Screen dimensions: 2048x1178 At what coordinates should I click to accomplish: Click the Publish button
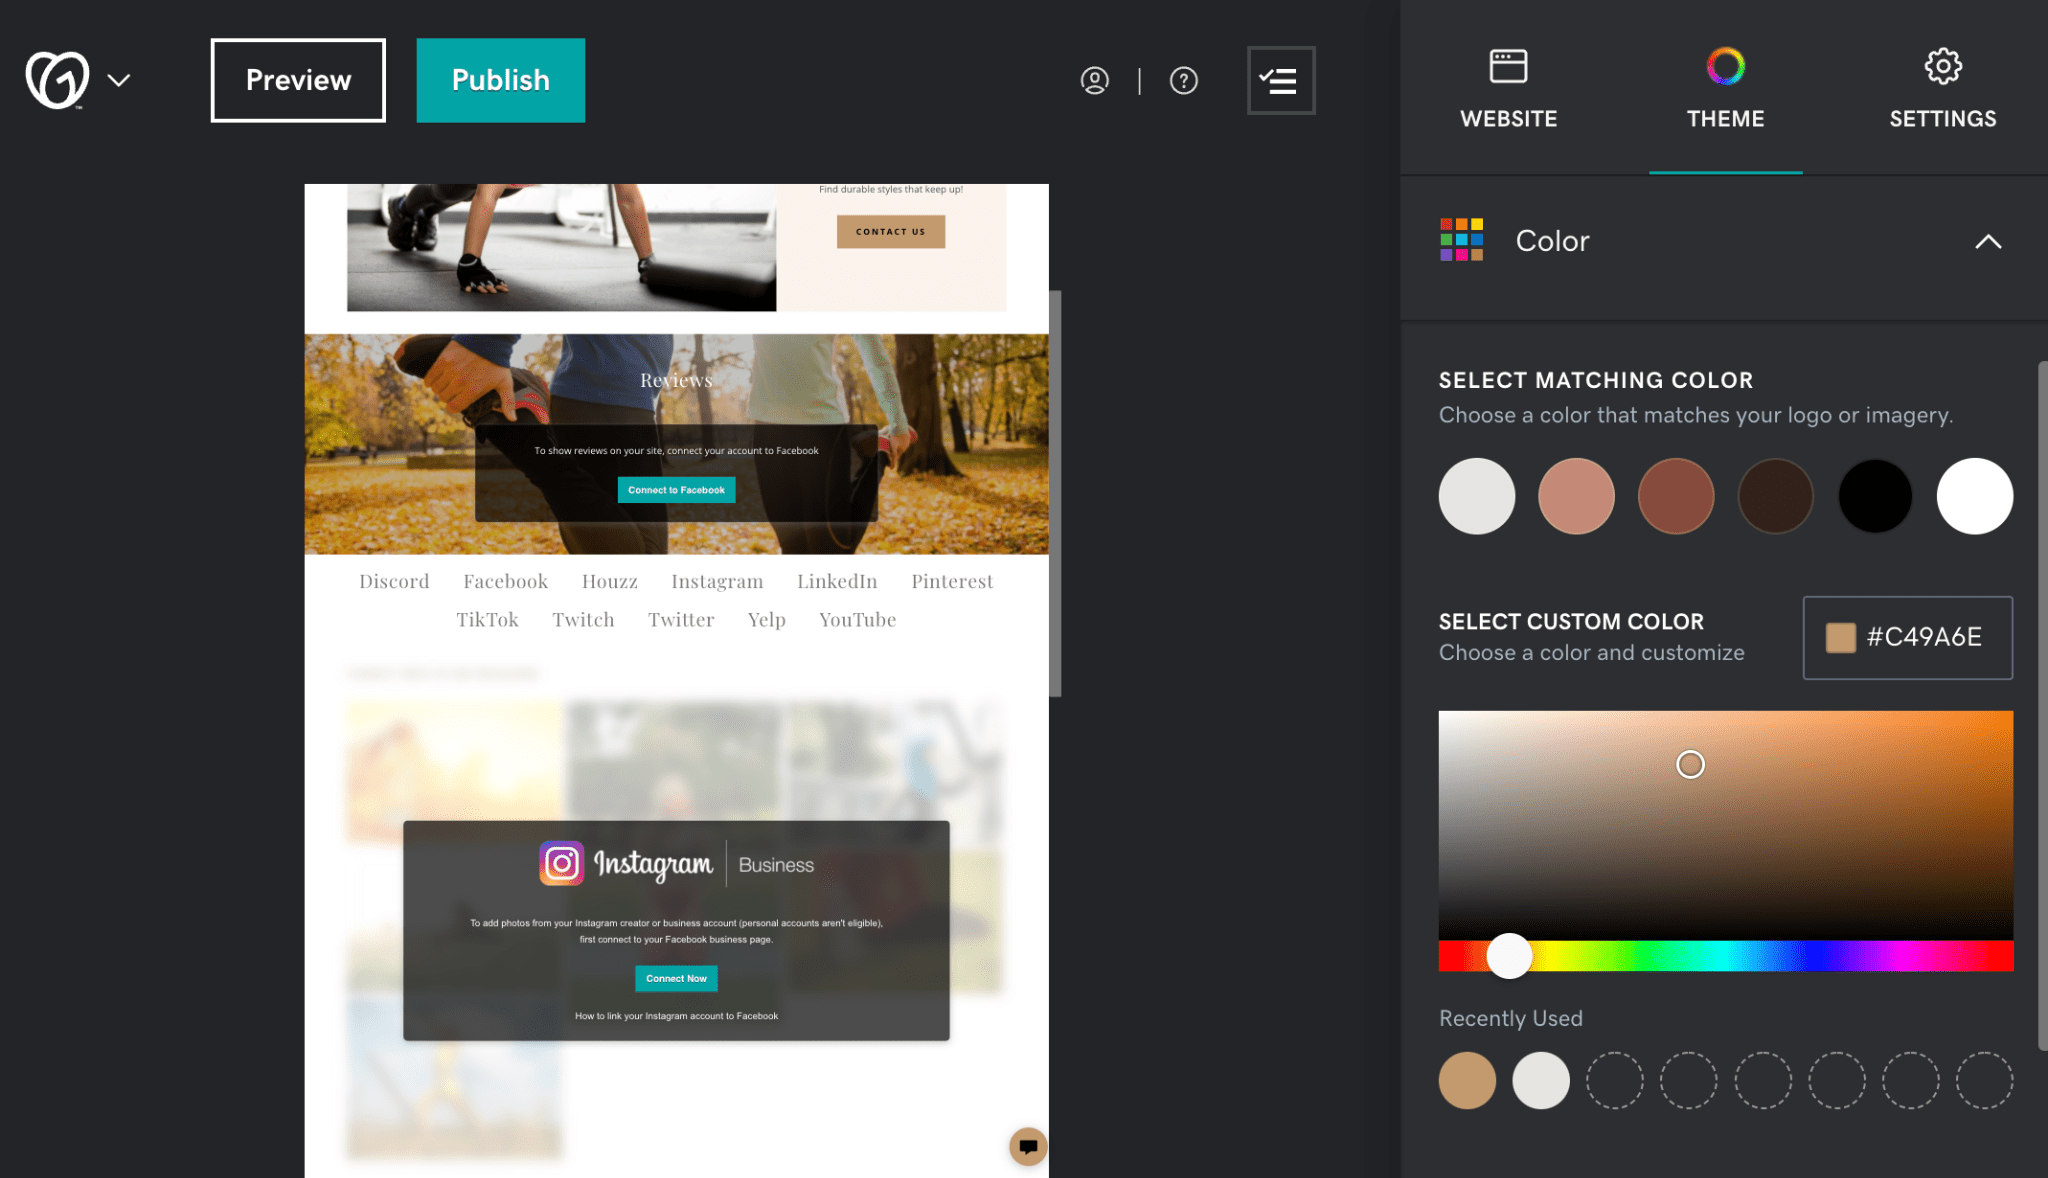coord(501,80)
